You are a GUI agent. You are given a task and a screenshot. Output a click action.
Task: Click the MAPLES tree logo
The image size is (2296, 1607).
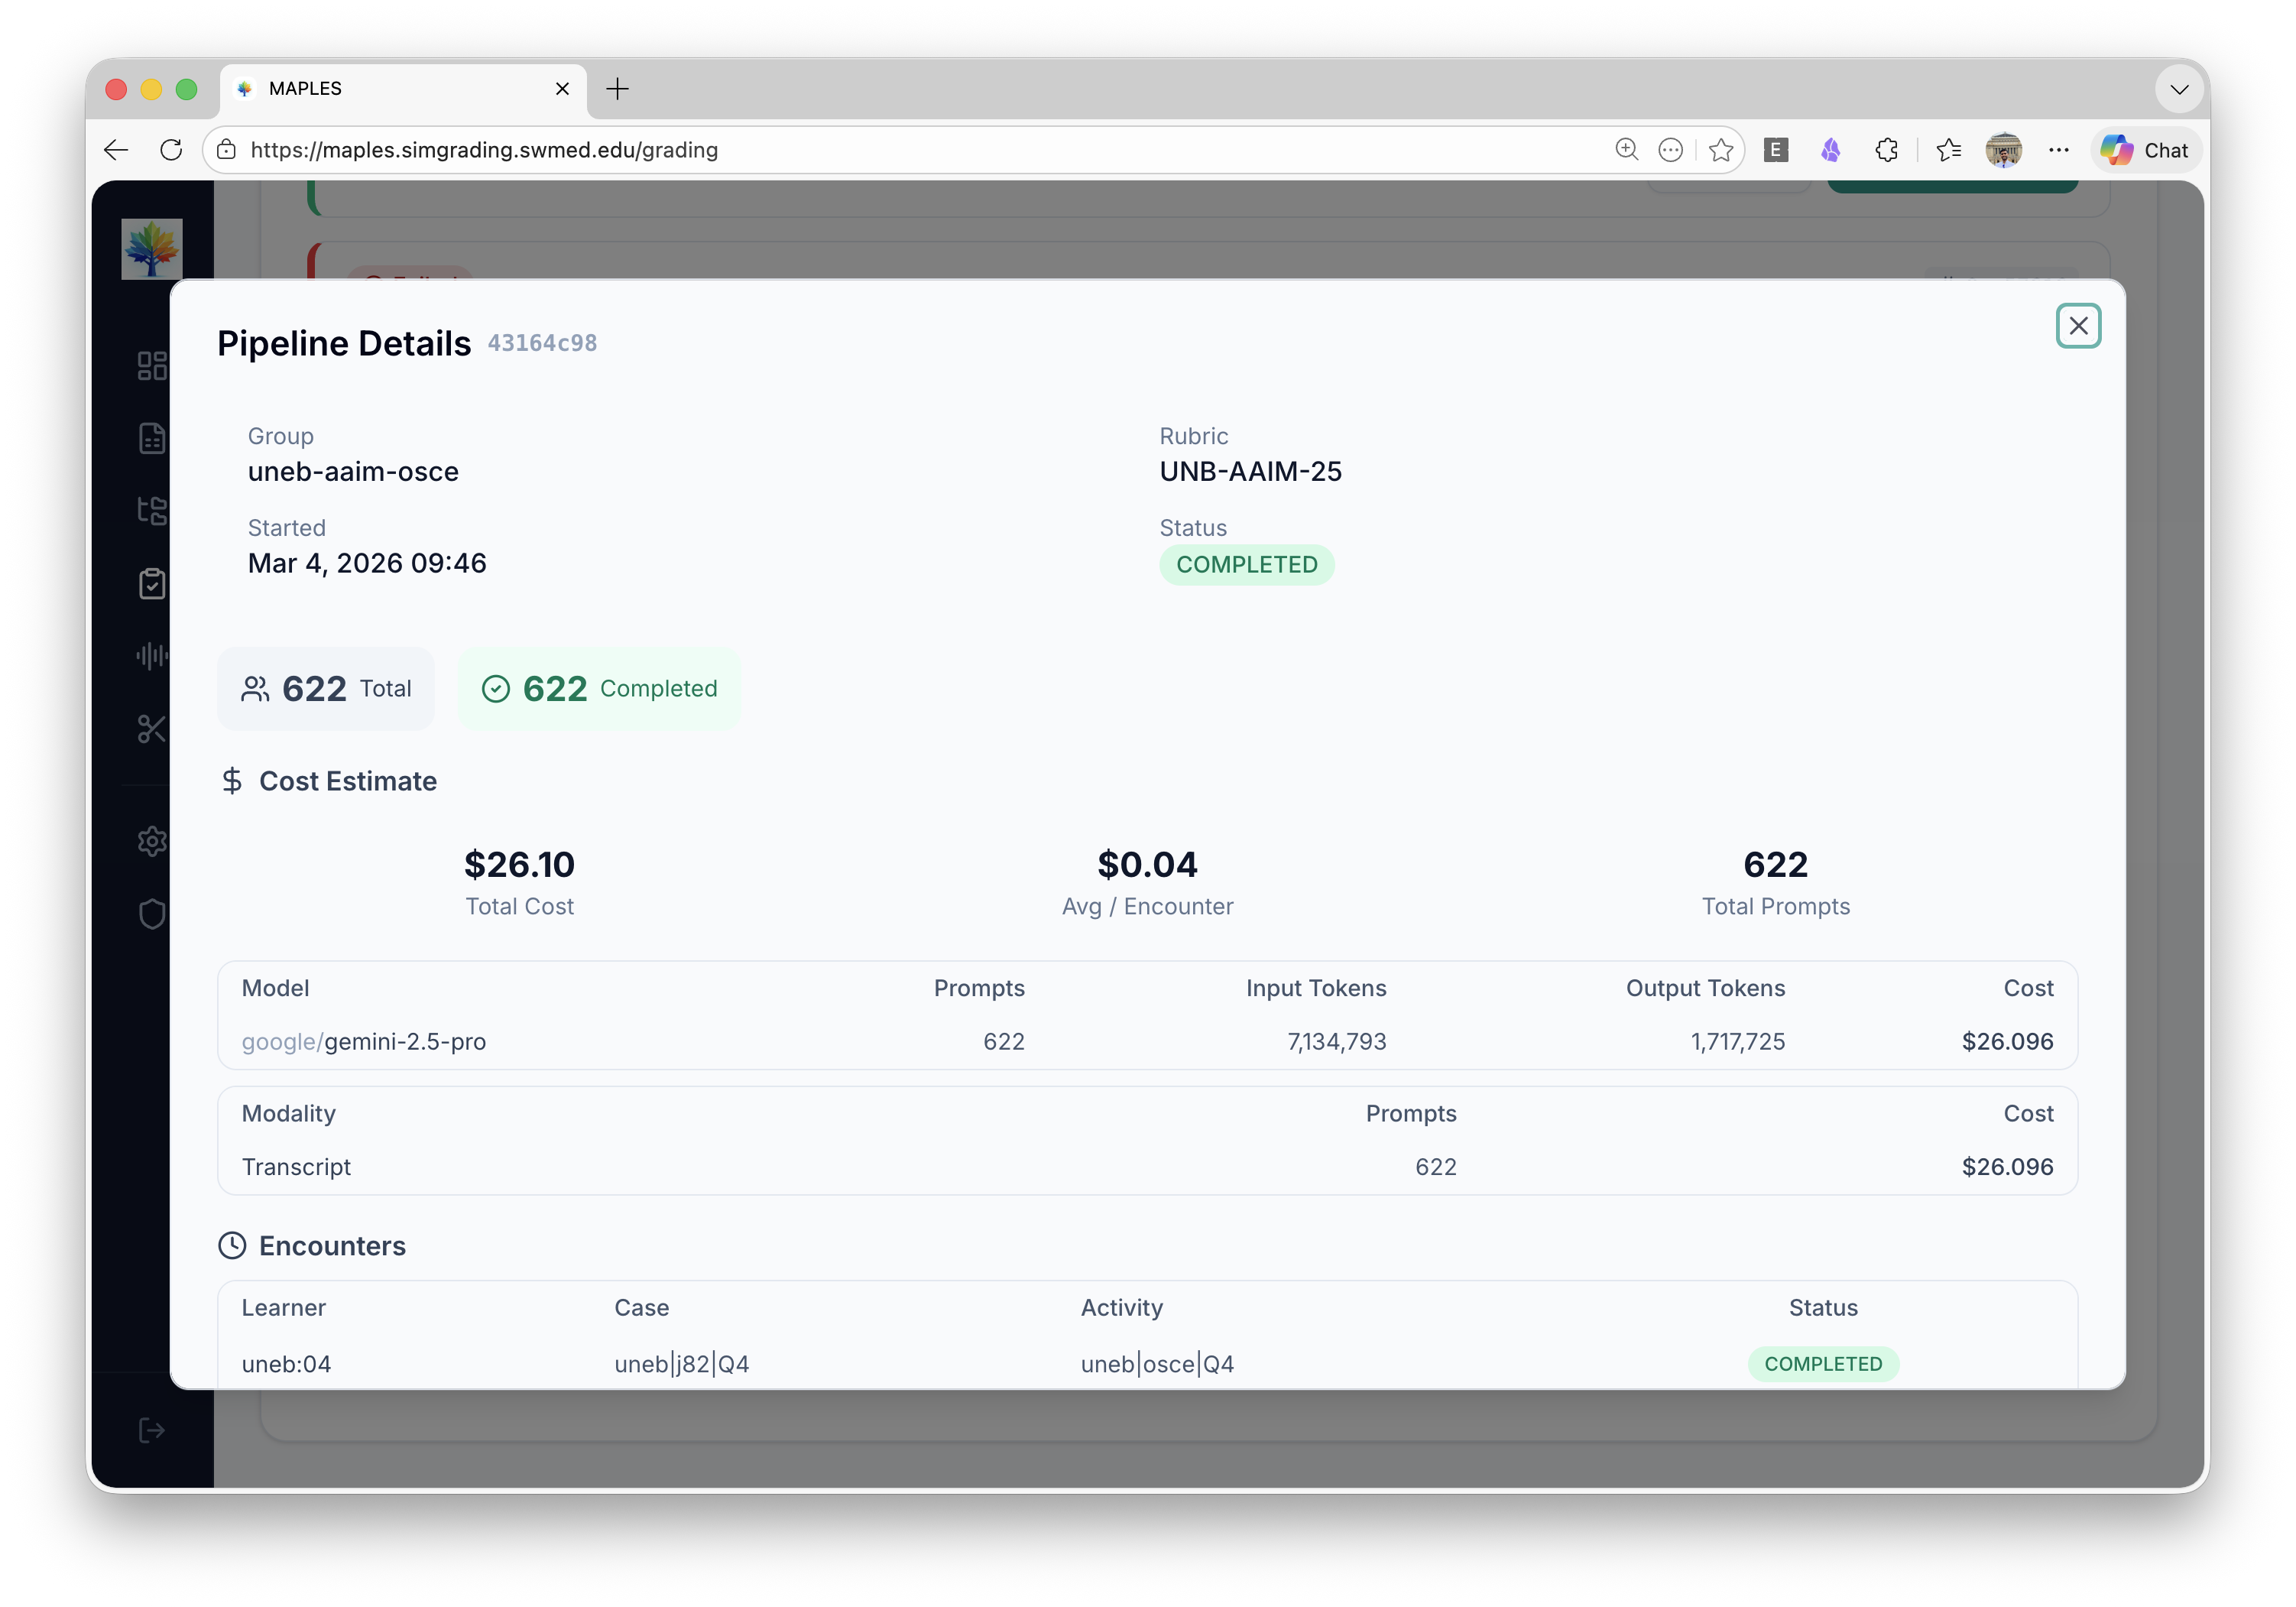coord(152,249)
